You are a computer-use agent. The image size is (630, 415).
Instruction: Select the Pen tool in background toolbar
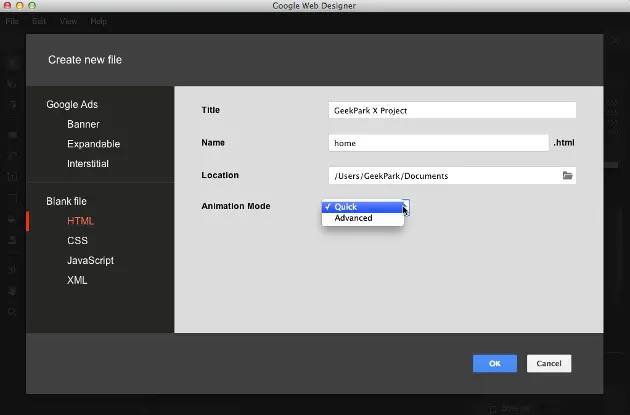tap(12, 155)
